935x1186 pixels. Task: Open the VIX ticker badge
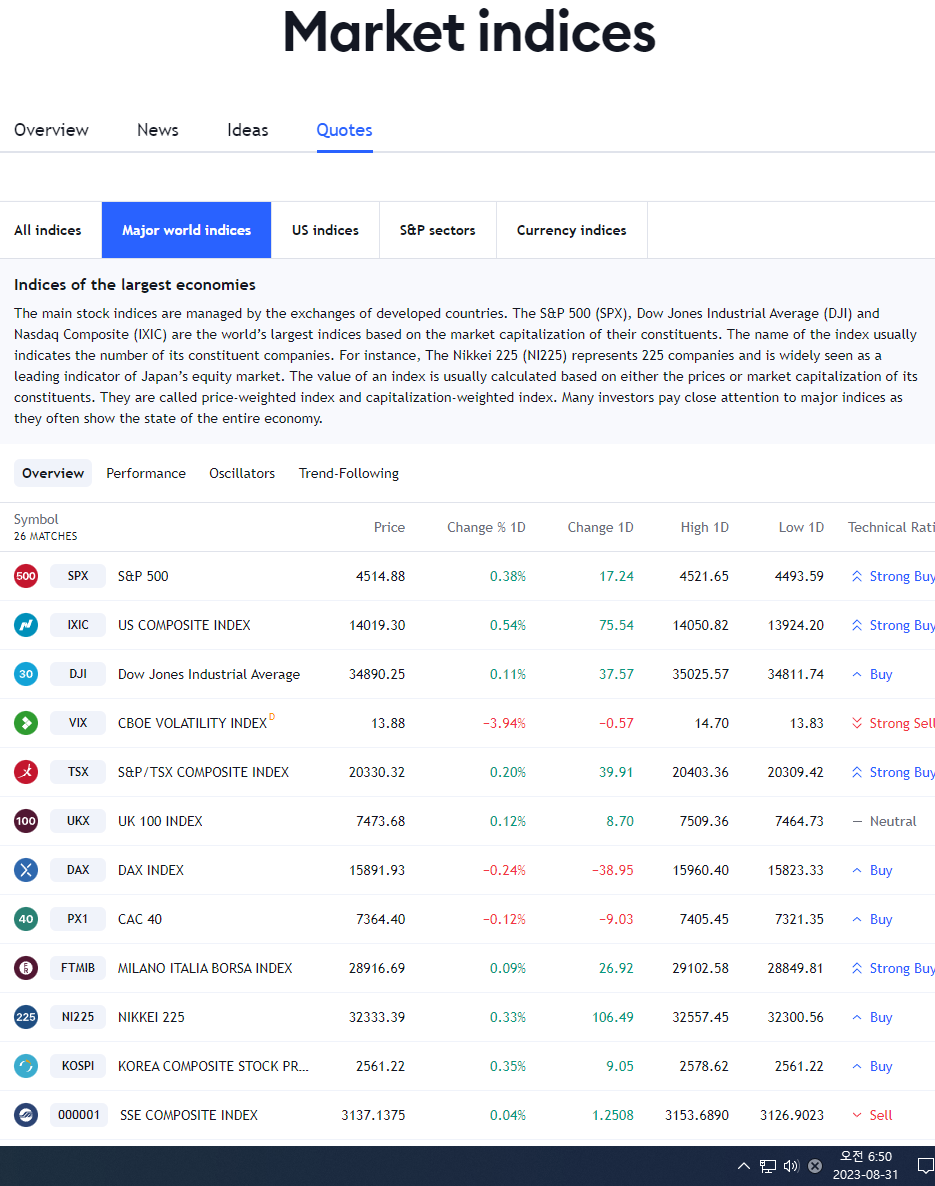click(78, 723)
